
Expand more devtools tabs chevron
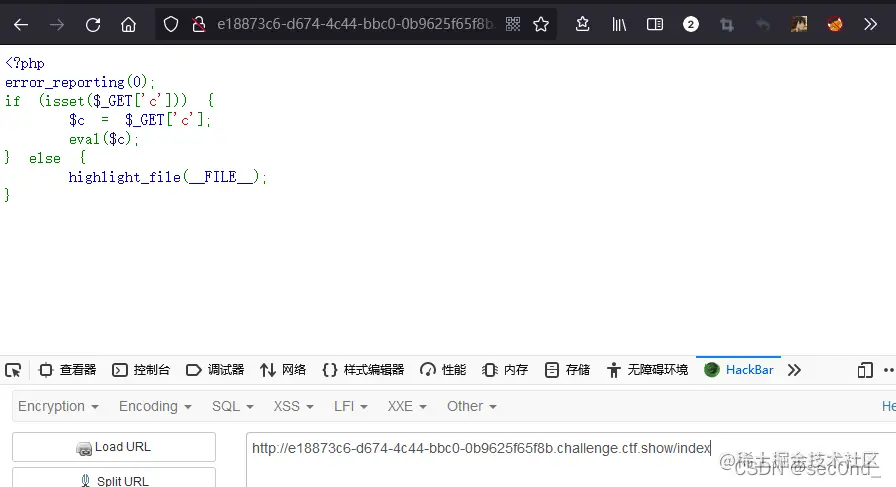794,370
